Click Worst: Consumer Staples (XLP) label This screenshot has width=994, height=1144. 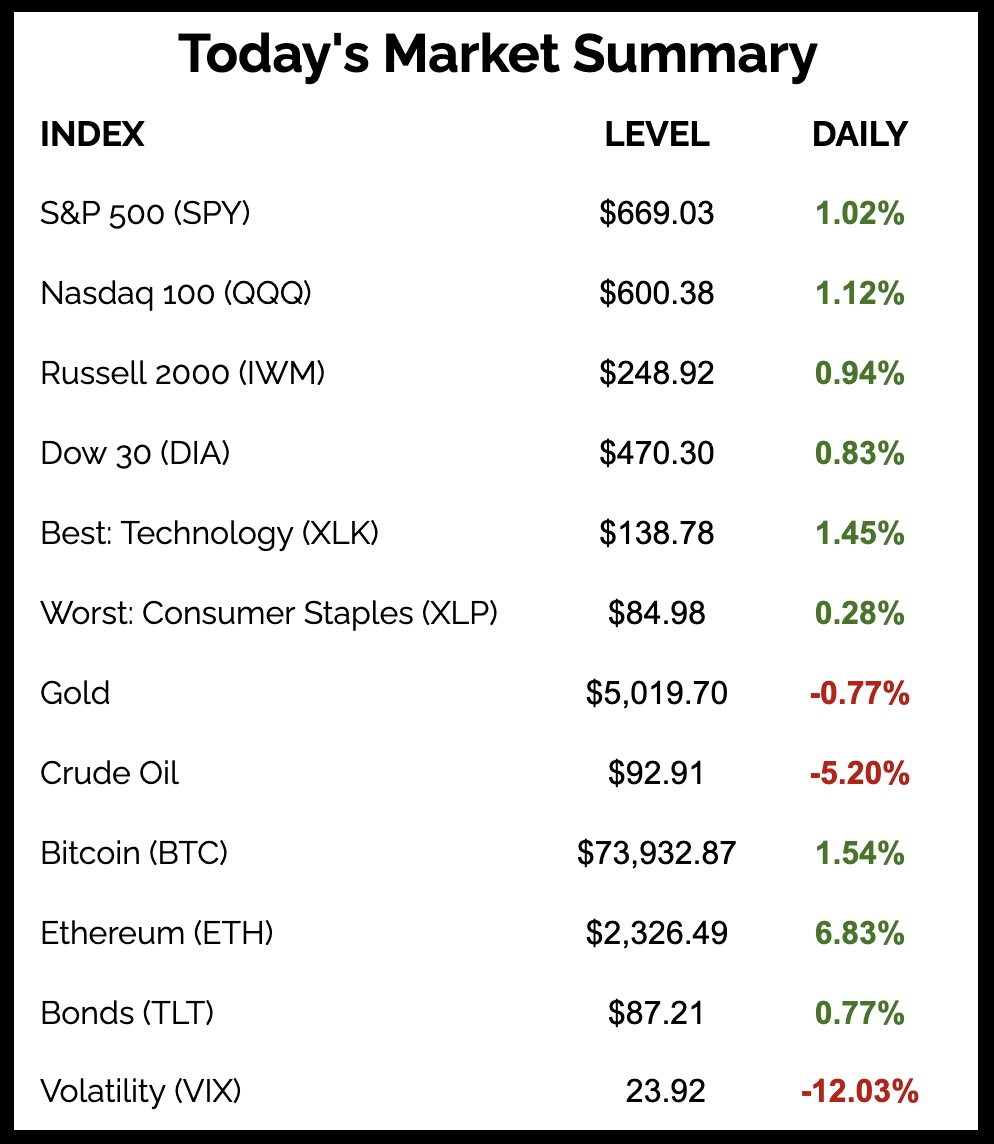[x=269, y=613]
